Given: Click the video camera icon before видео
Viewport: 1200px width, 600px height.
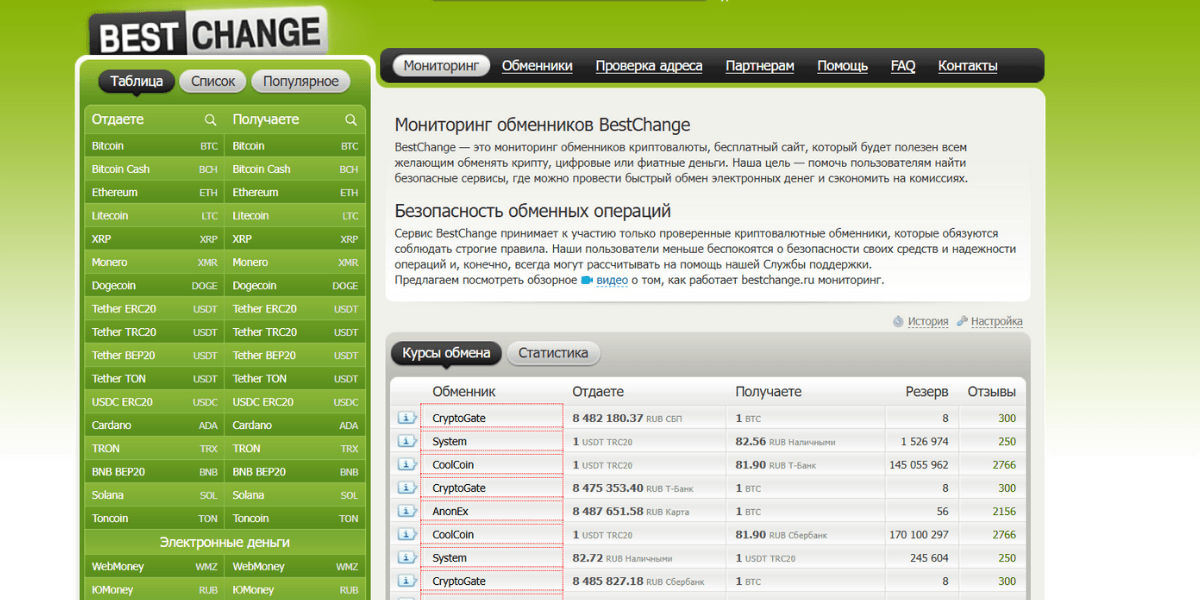Looking at the screenshot, I should [x=587, y=281].
